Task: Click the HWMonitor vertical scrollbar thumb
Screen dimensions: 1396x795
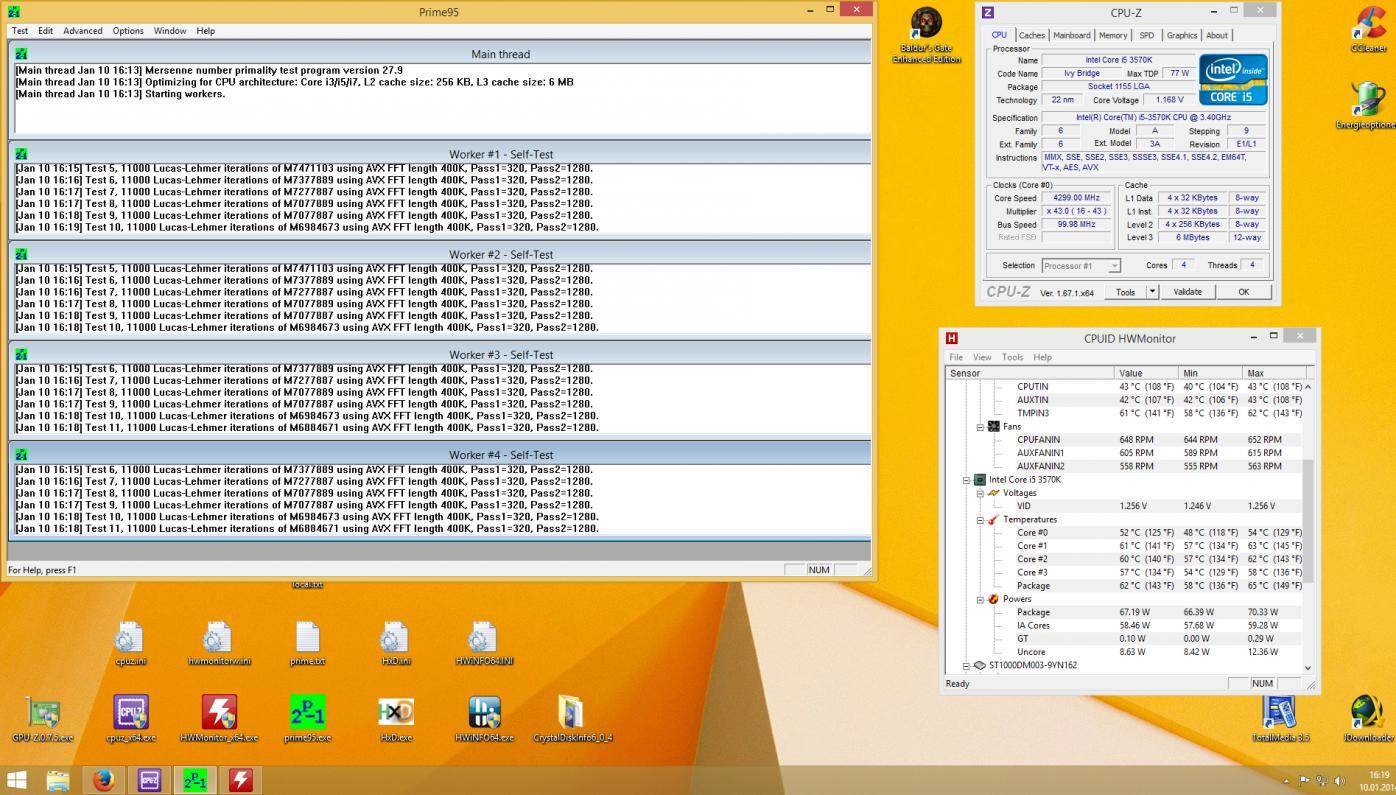Action: click(x=1308, y=520)
